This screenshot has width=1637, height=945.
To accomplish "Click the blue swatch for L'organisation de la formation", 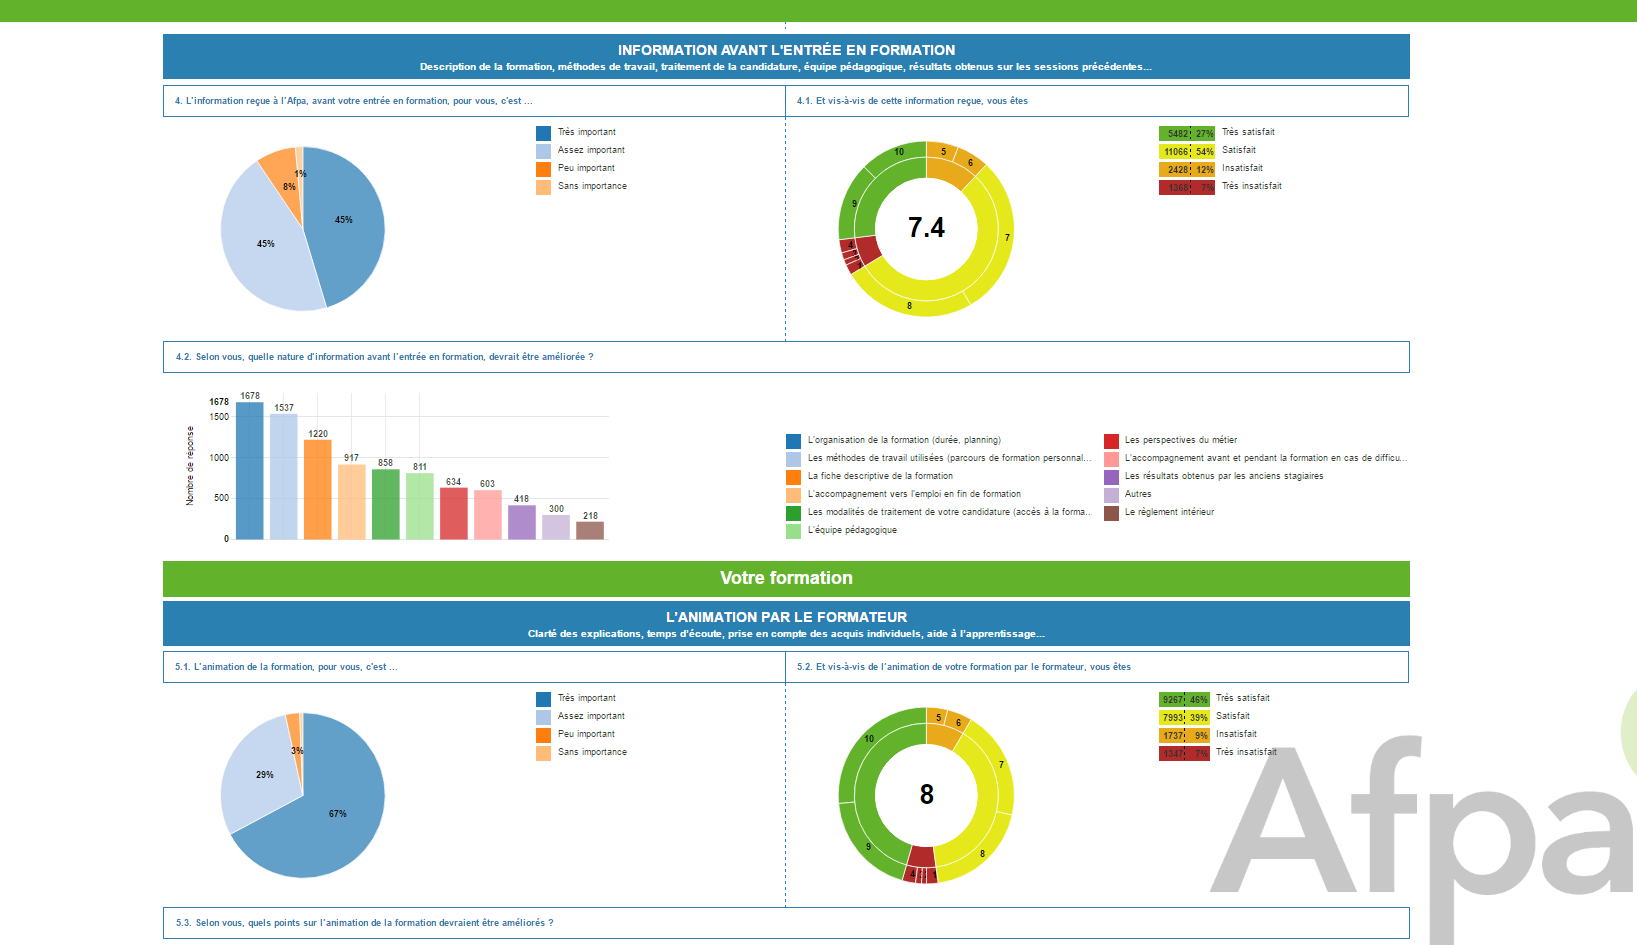I will click(793, 441).
